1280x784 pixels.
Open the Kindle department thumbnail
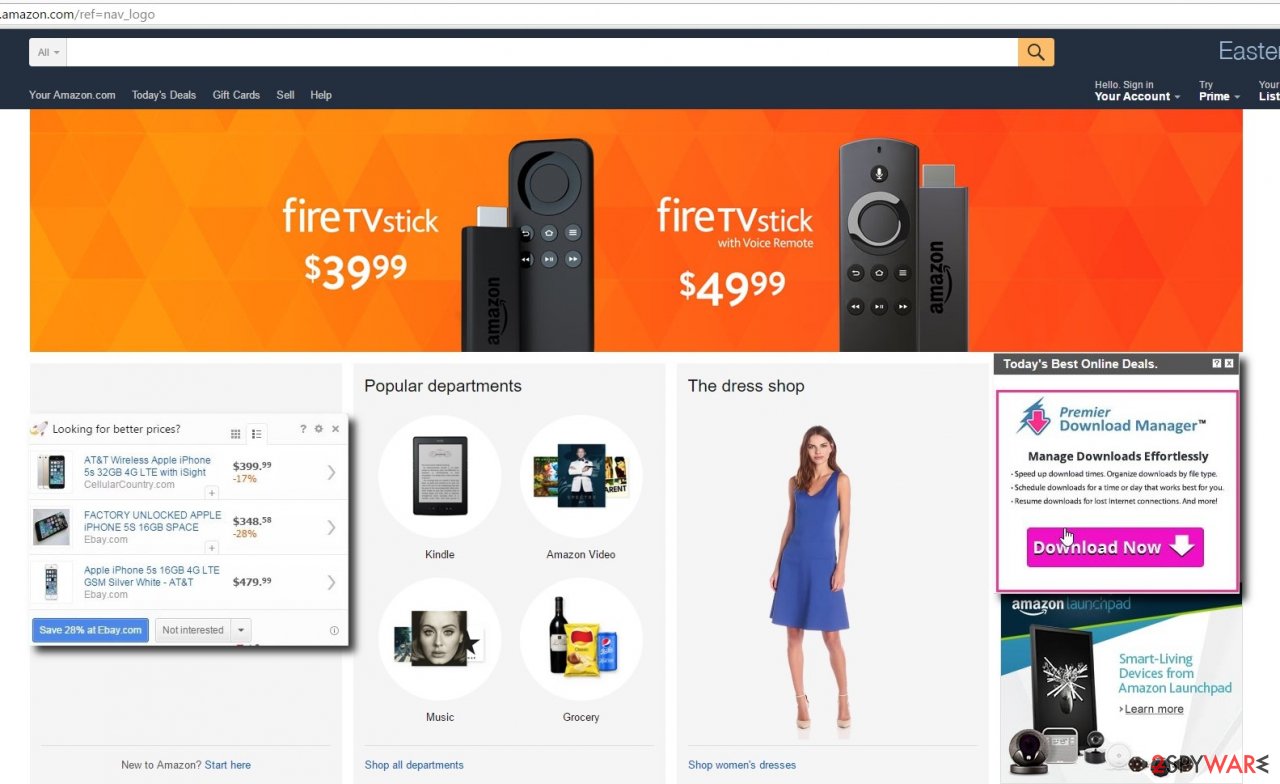click(440, 476)
